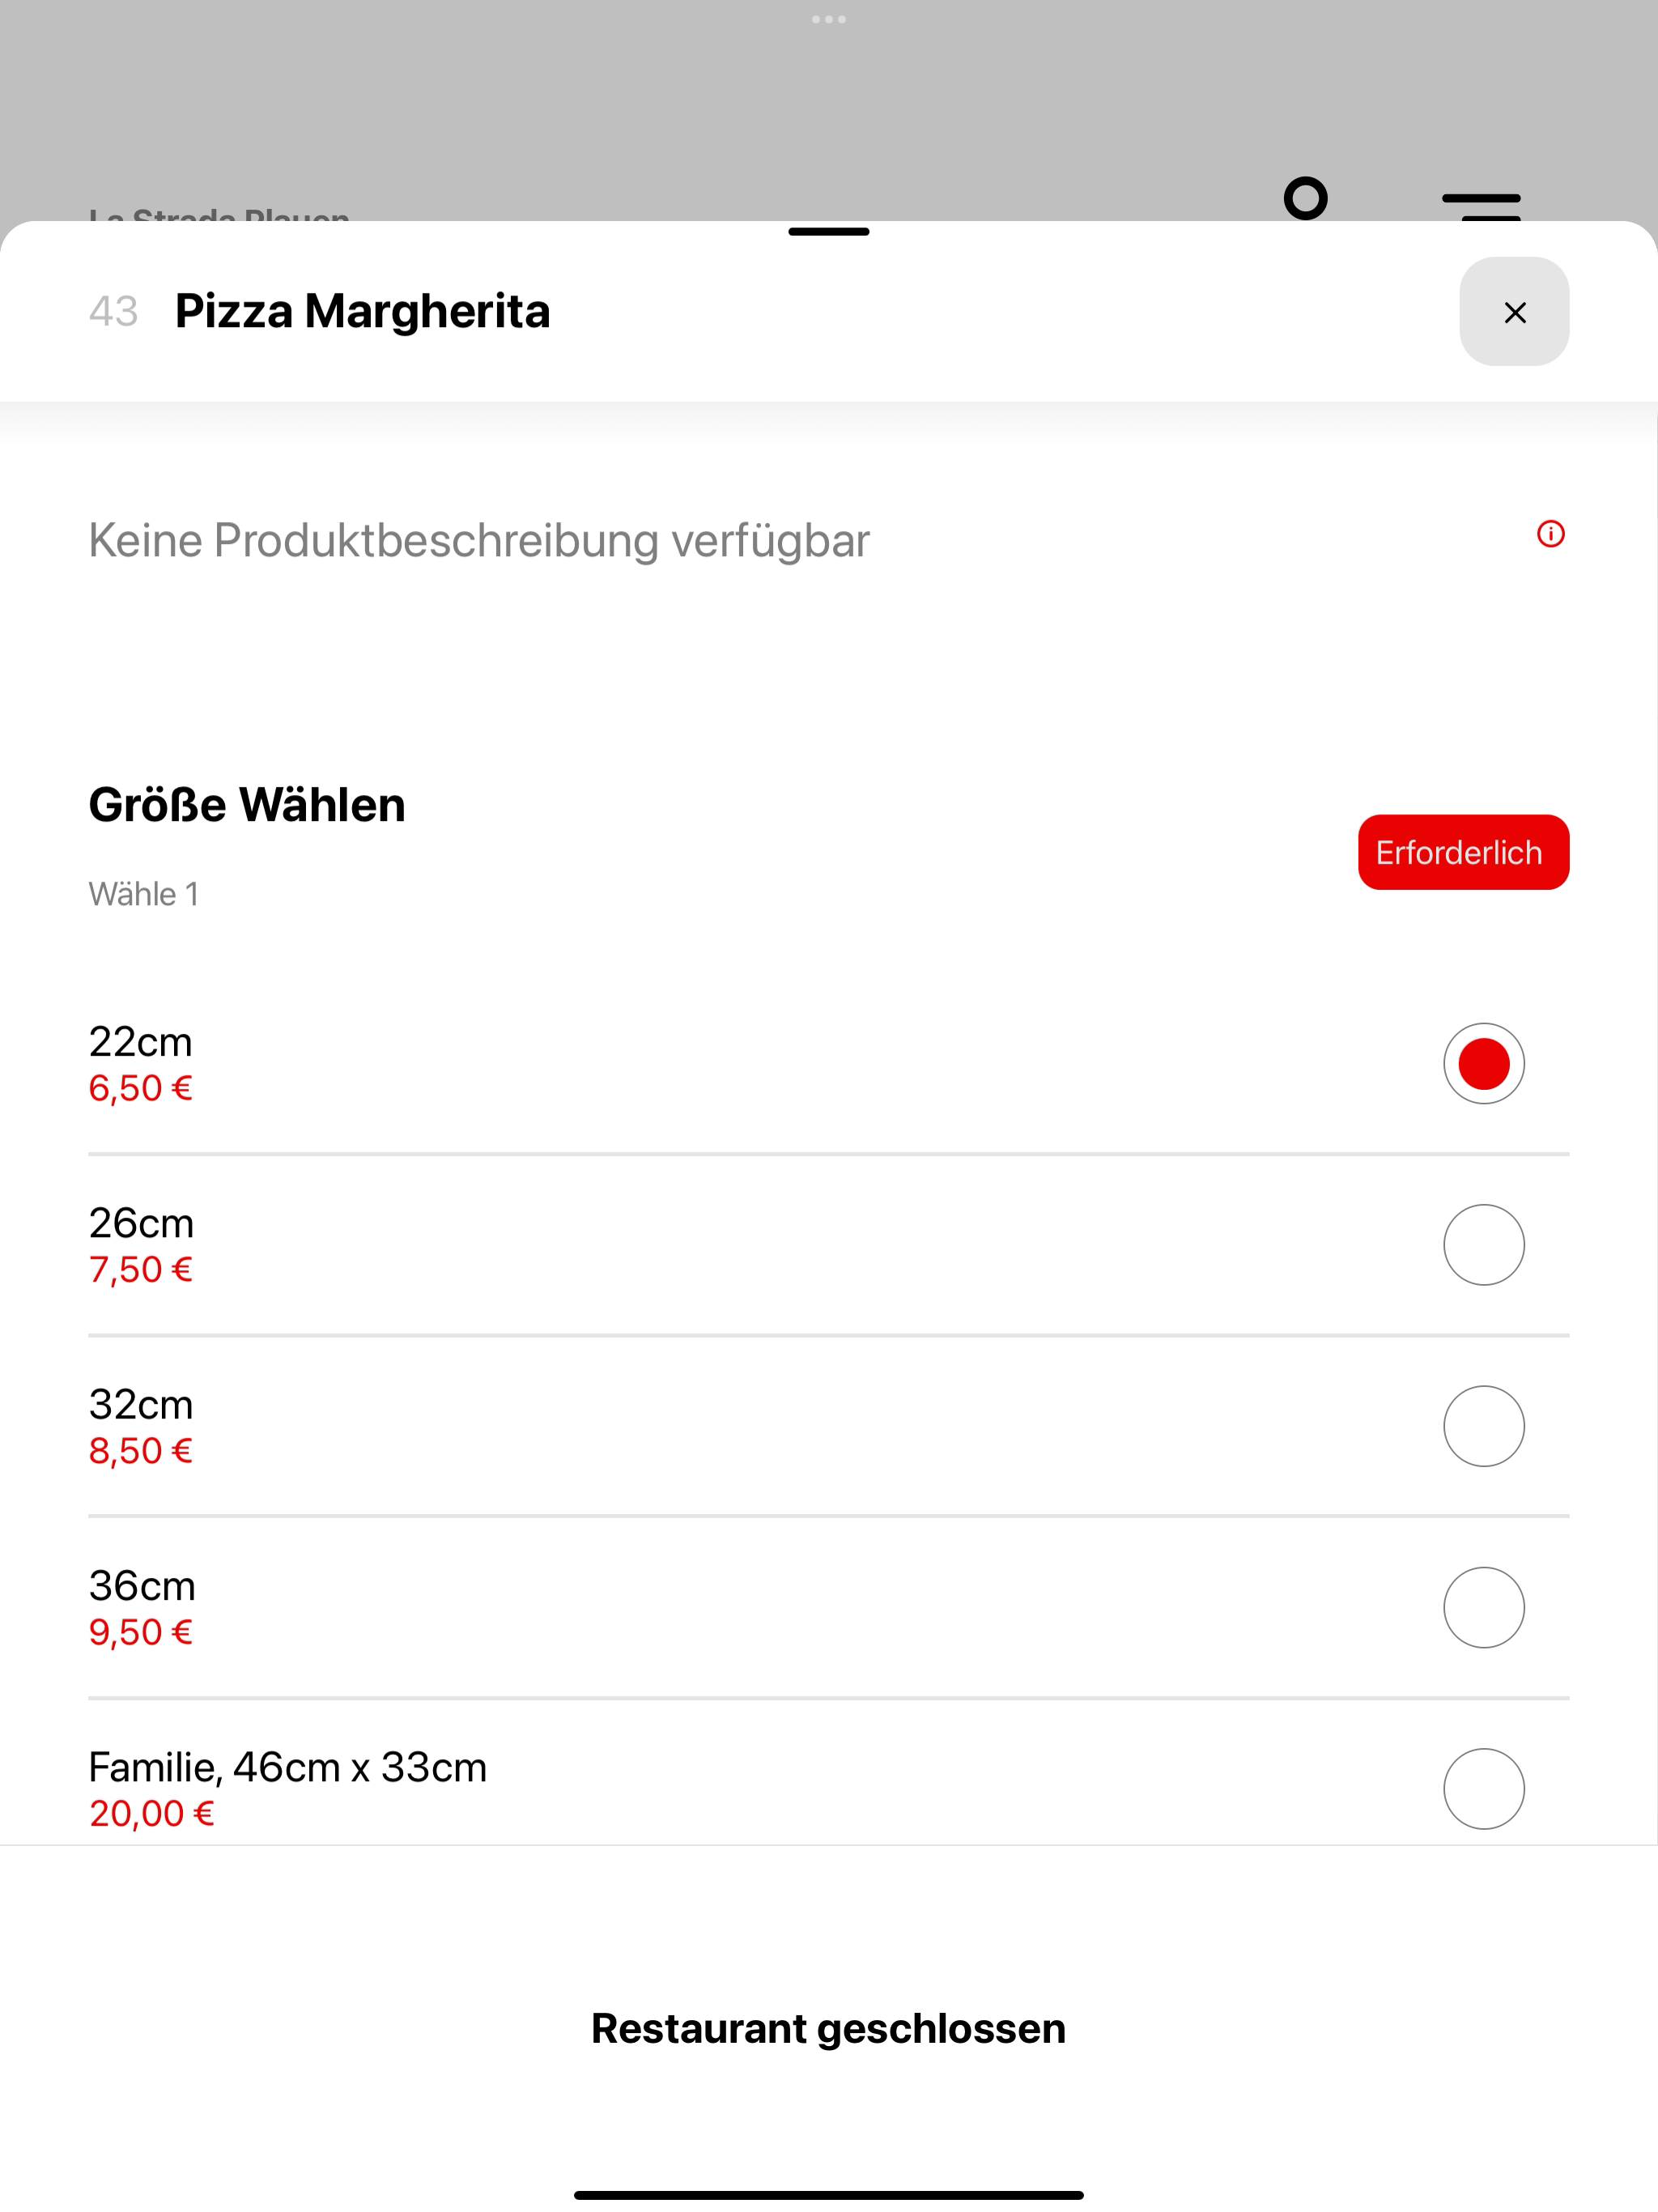This screenshot has height=2212, width=1658.
Task: Select the 36cm radio button
Action: tap(1483, 1607)
